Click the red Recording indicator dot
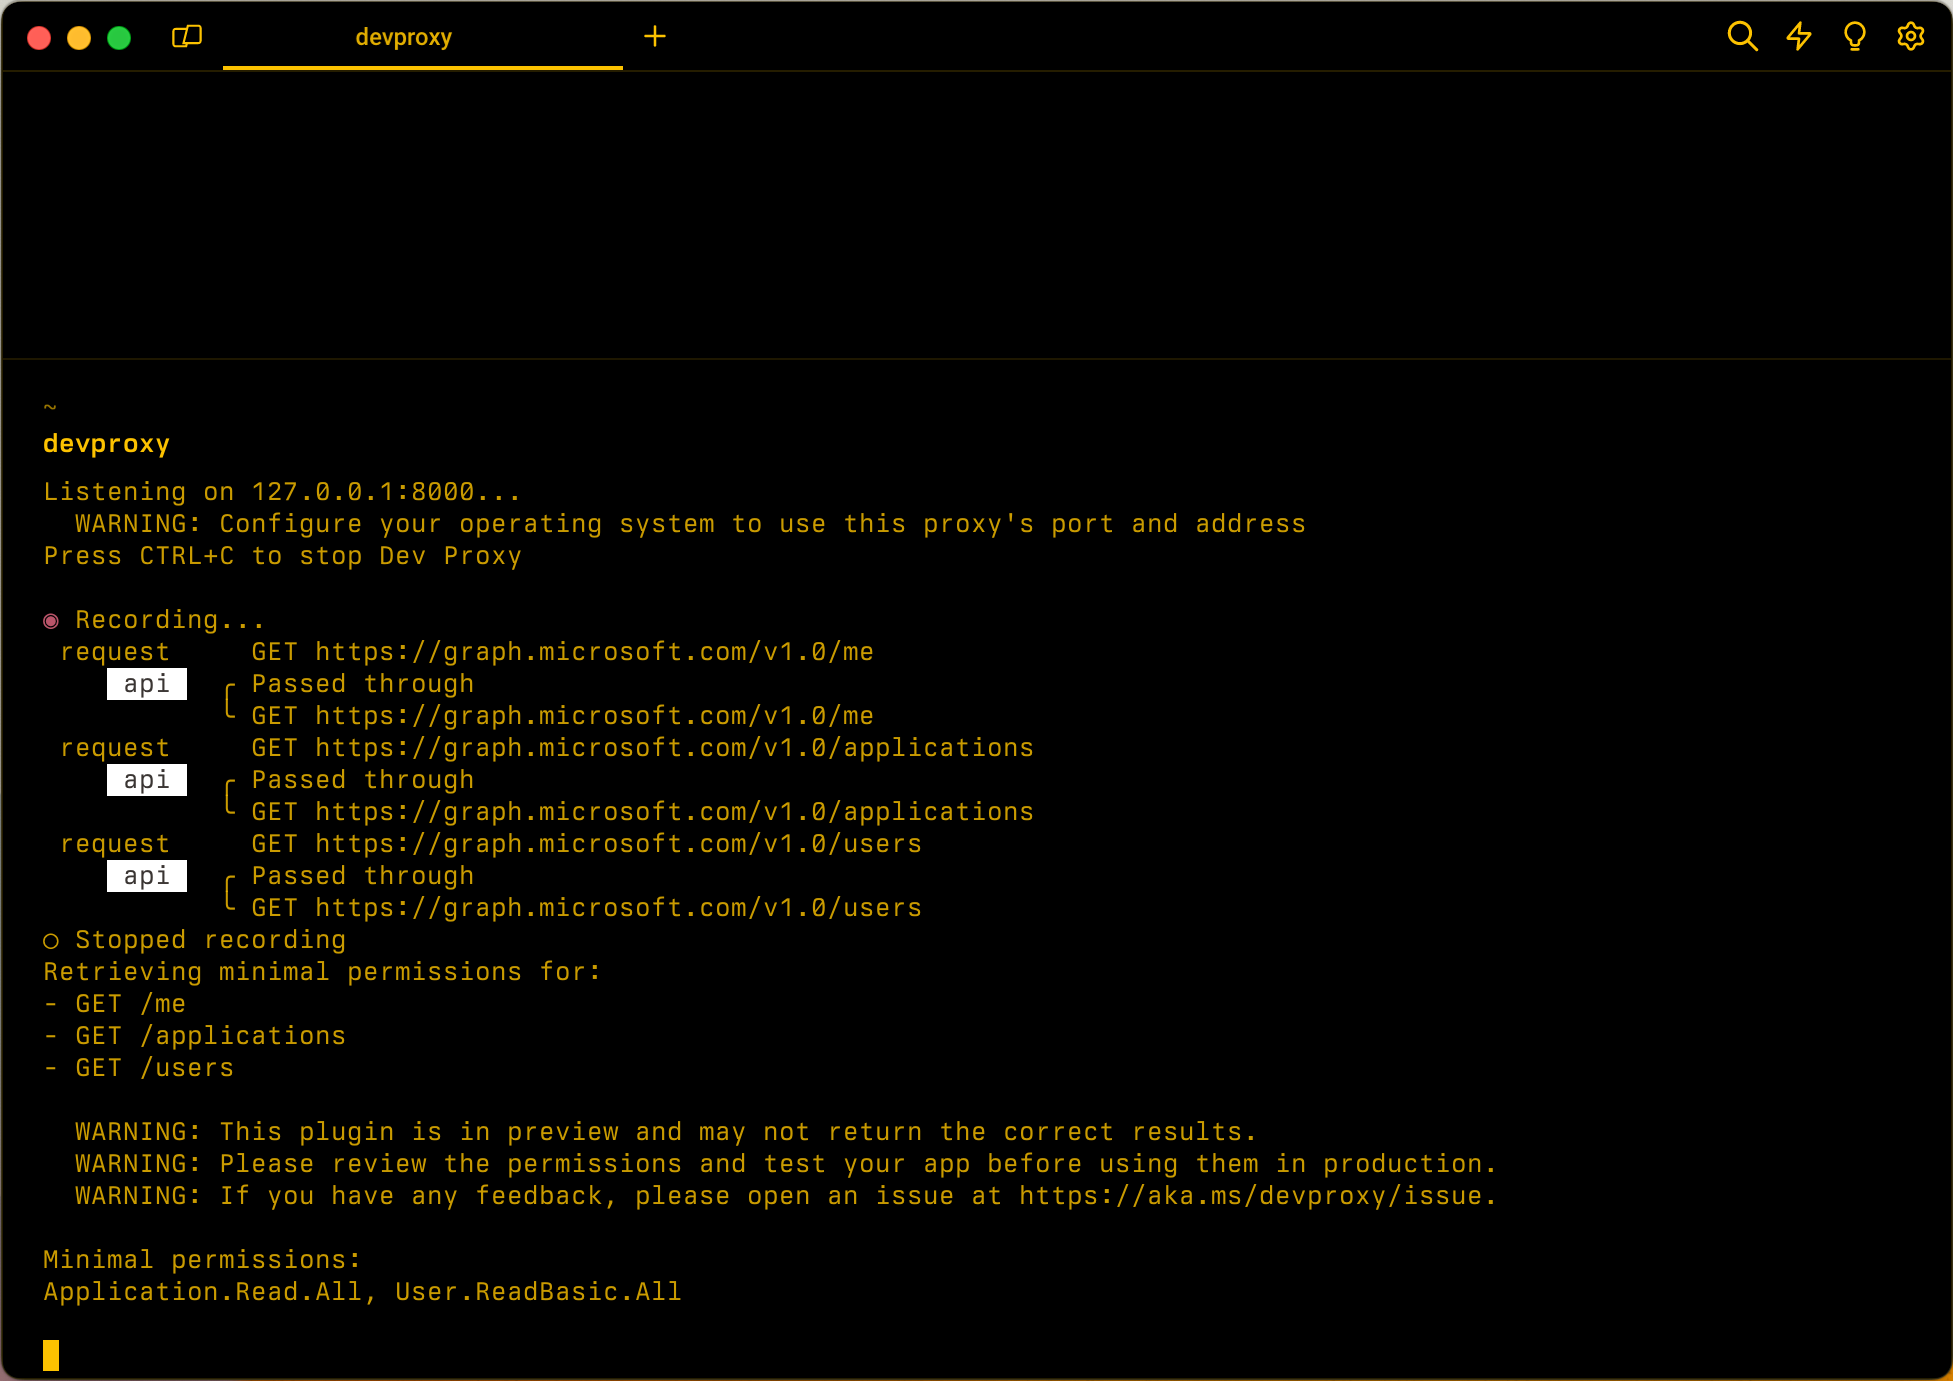The image size is (1953, 1381). coord(51,621)
